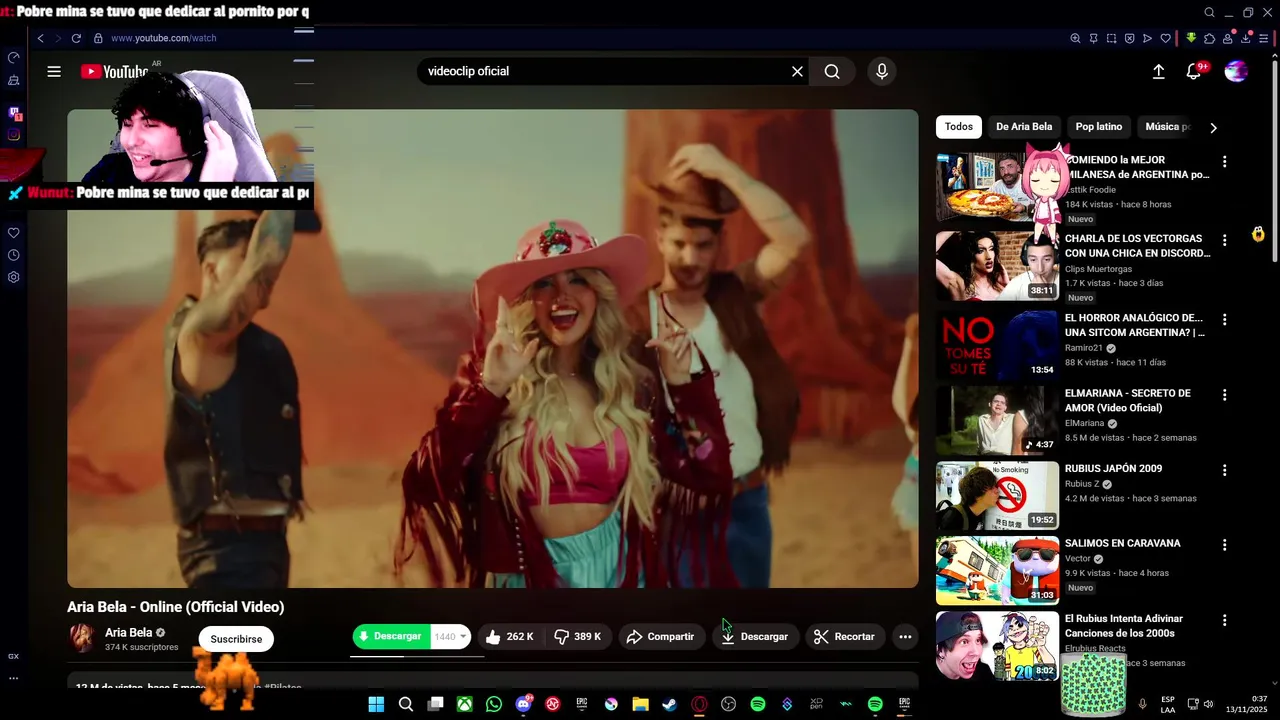Click the heart bookmark icon in toolbar
Image resolution: width=1280 pixels, height=720 pixels.
(x=1165, y=38)
